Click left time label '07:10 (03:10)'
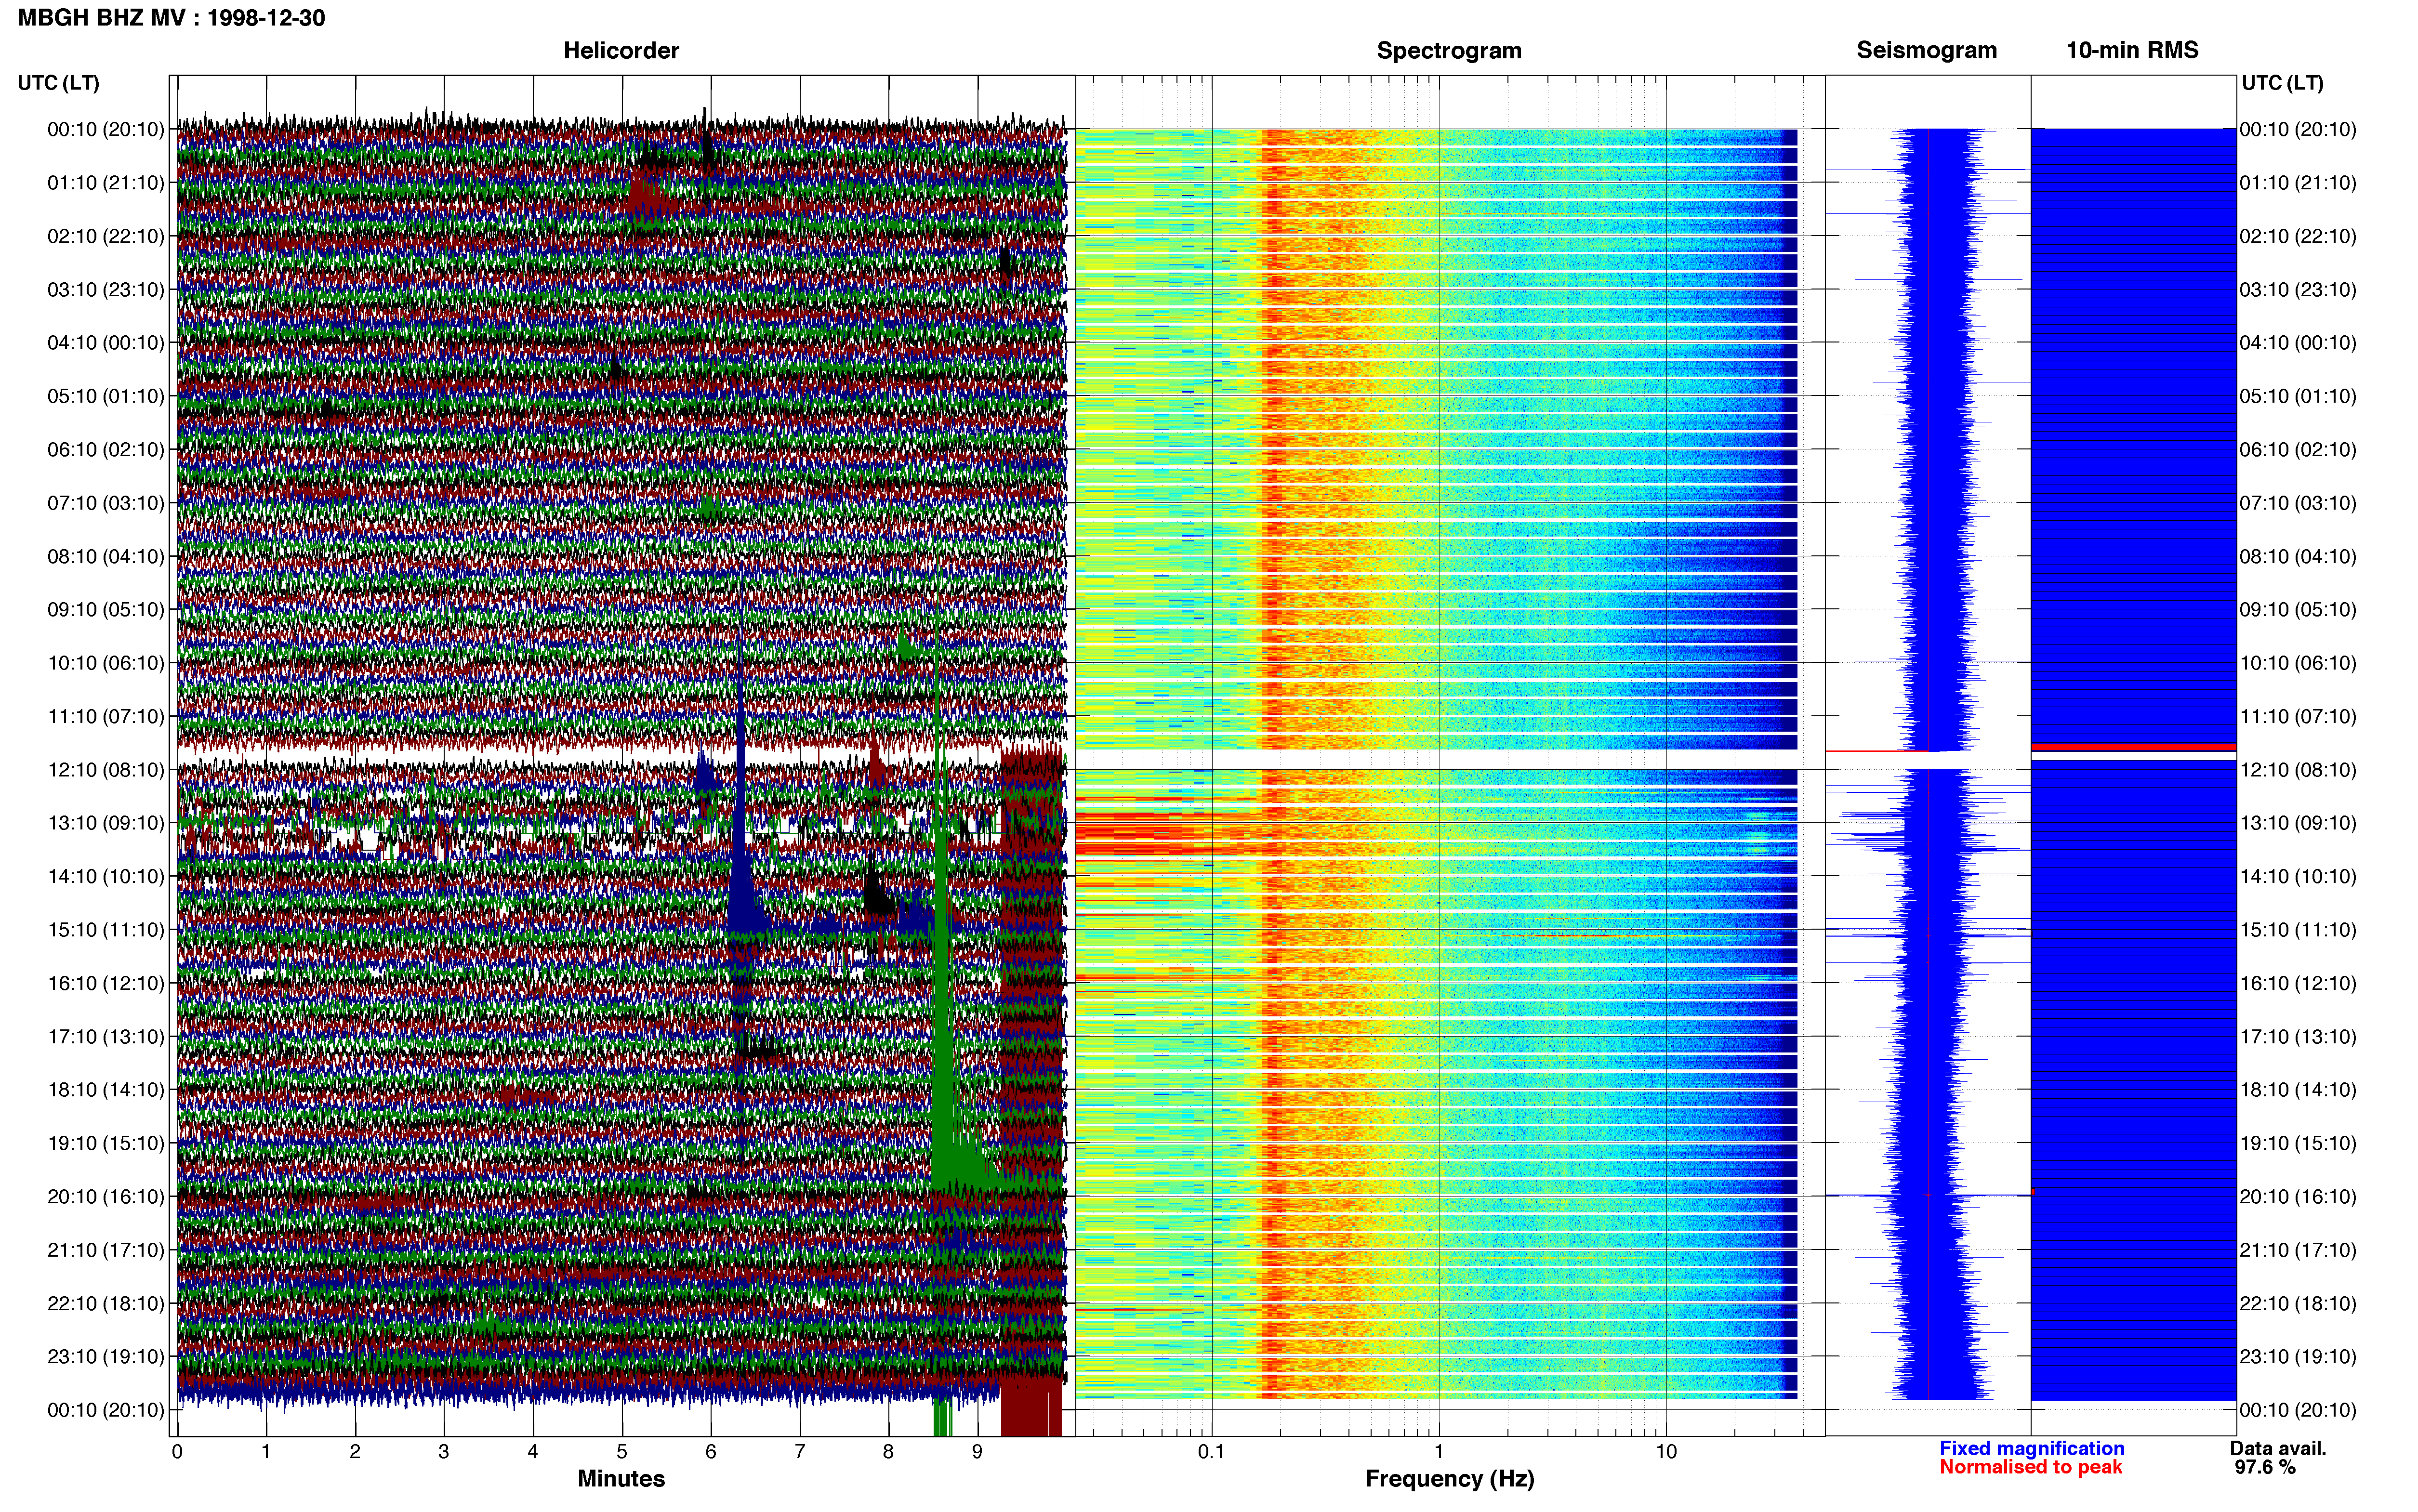Image resolution: width=2418 pixels, height=1512 pixels. [106, 503]
